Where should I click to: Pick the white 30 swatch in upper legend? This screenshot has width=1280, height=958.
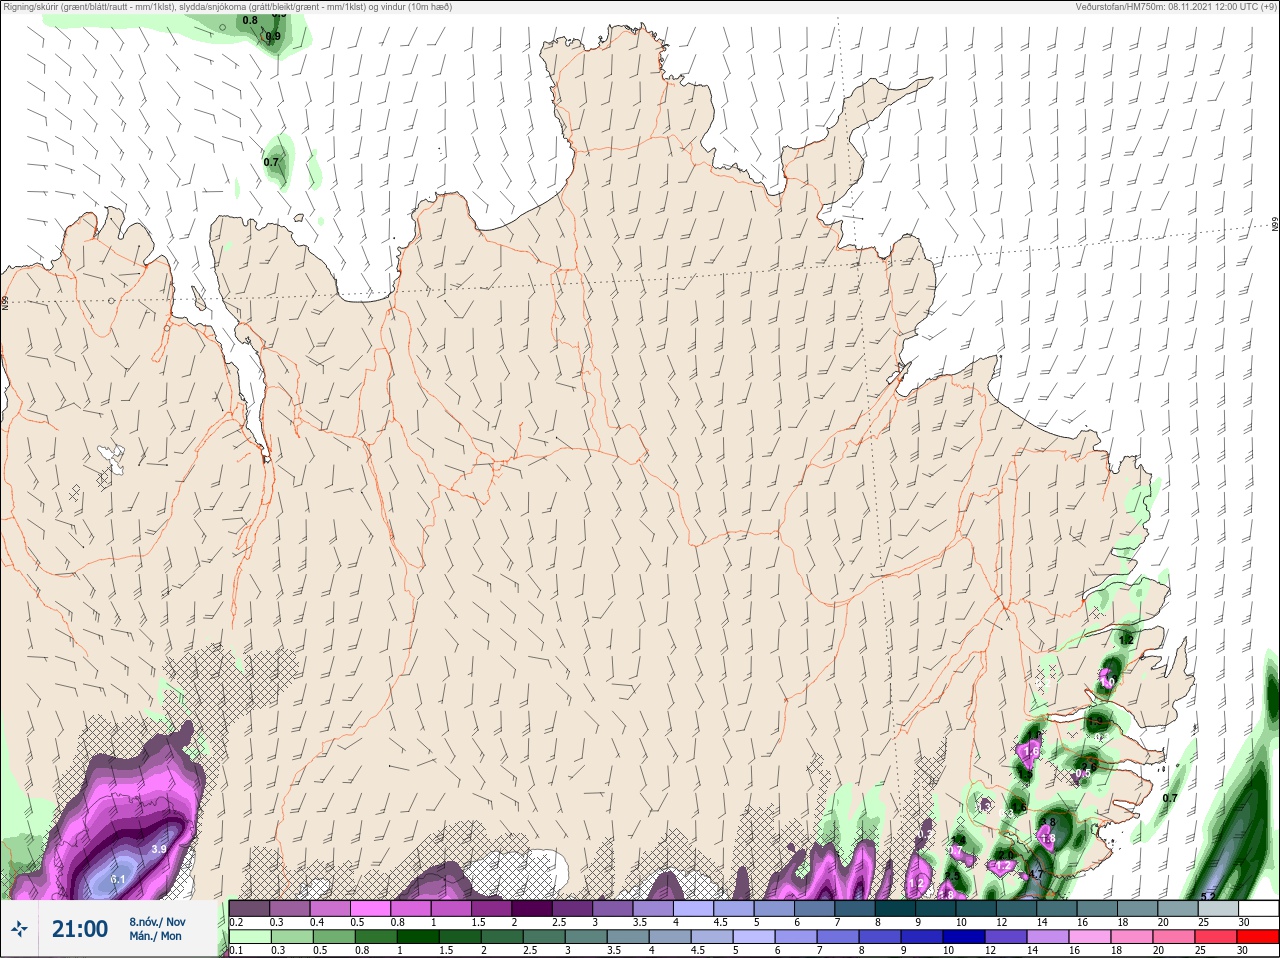point(1258,908)
